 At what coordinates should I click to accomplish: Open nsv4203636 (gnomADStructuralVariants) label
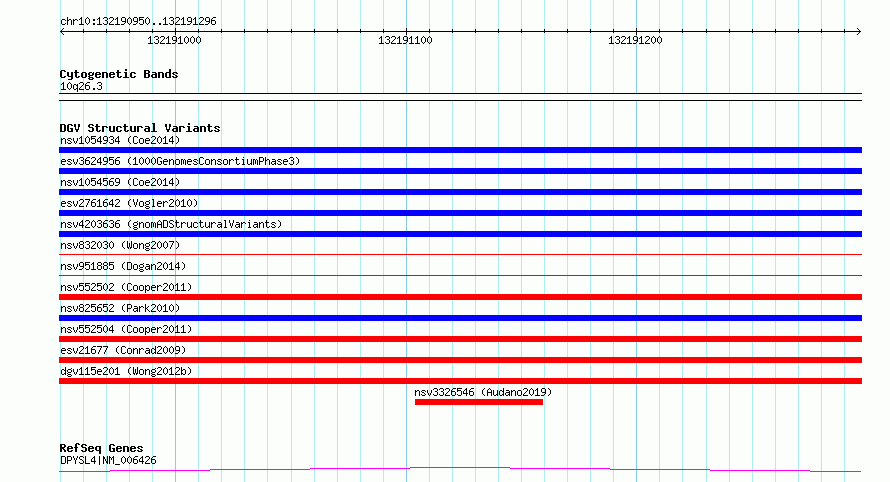point(171,224)
